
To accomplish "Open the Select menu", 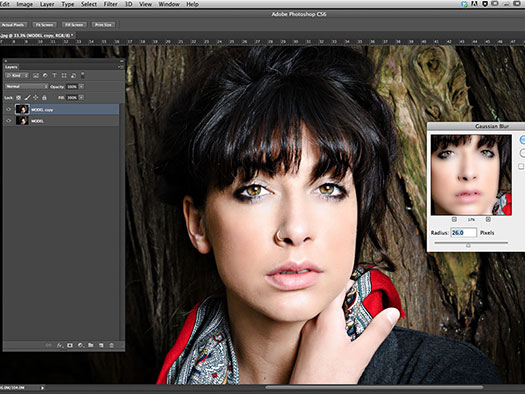I will pyautogui.click(x=89, y=4).
